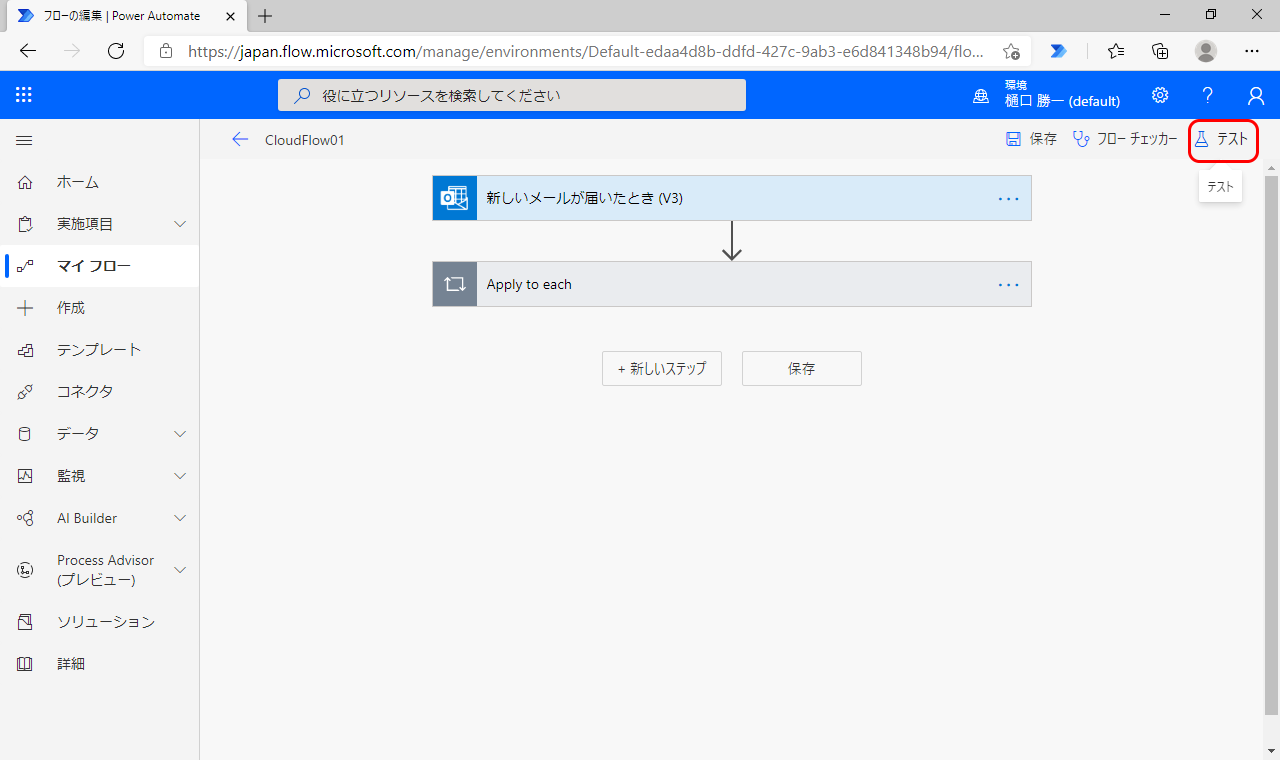Open the app launcher waffle icon
The width and height of the screenshot is (1280, 760).
pos(24,95)
